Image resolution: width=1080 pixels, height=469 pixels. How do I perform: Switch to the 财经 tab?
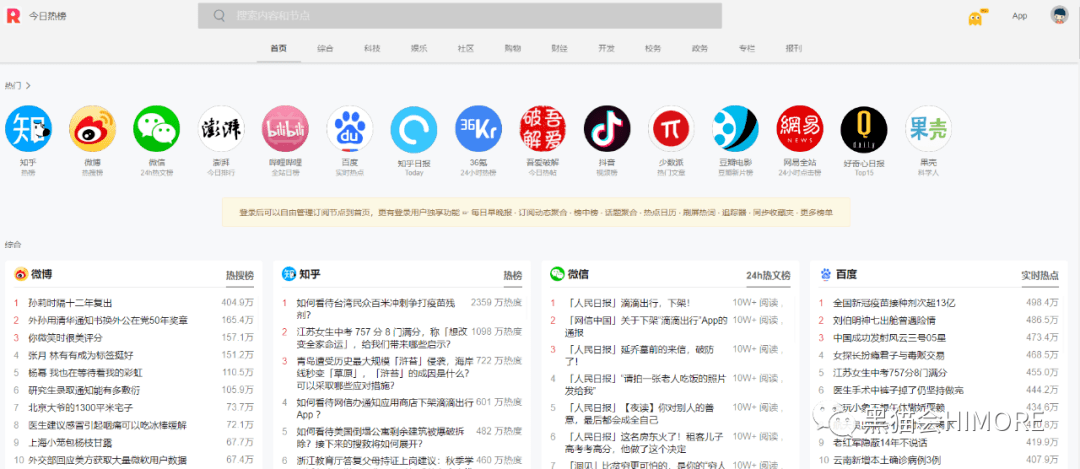point(559,49)
